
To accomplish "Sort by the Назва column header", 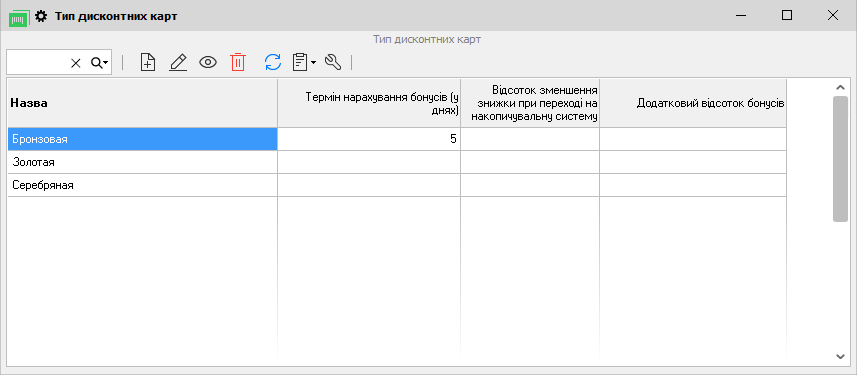I will [x=142, y=103].
